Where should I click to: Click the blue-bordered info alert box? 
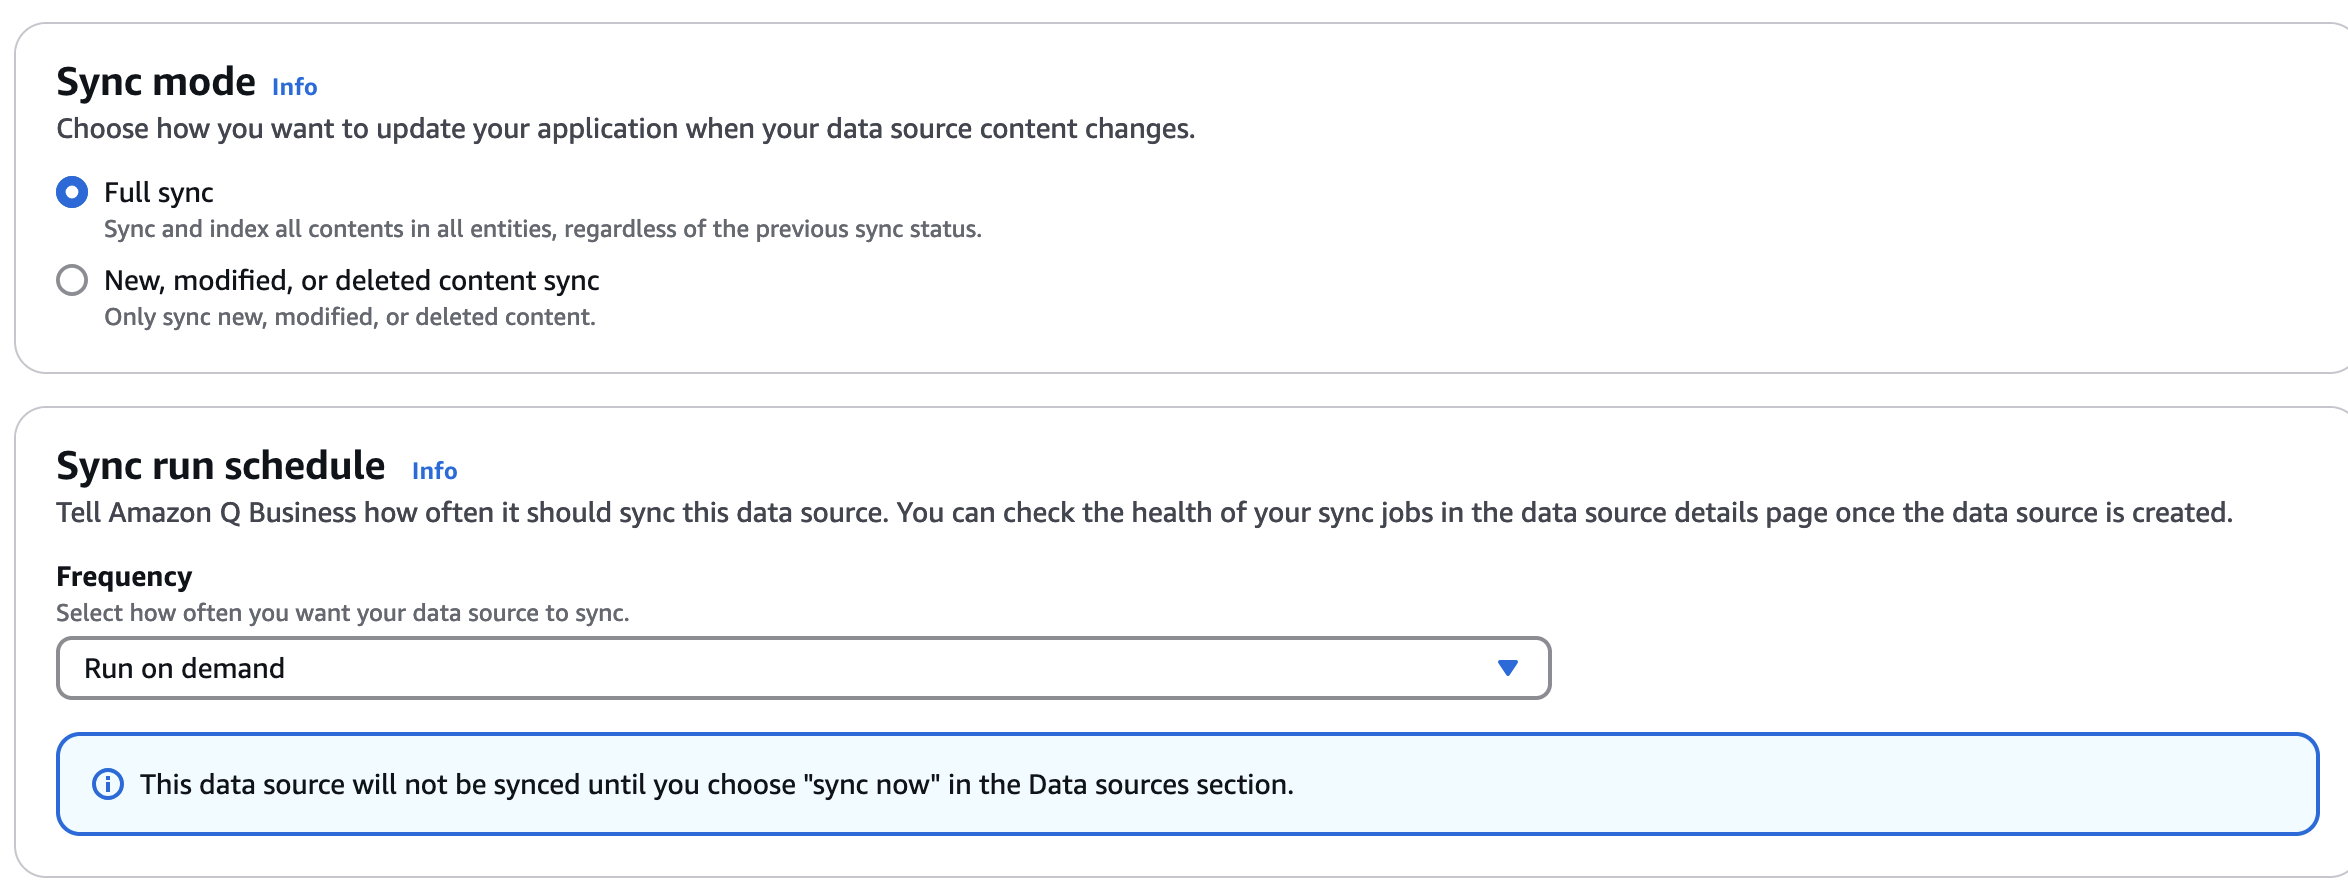click(1800, 785)
